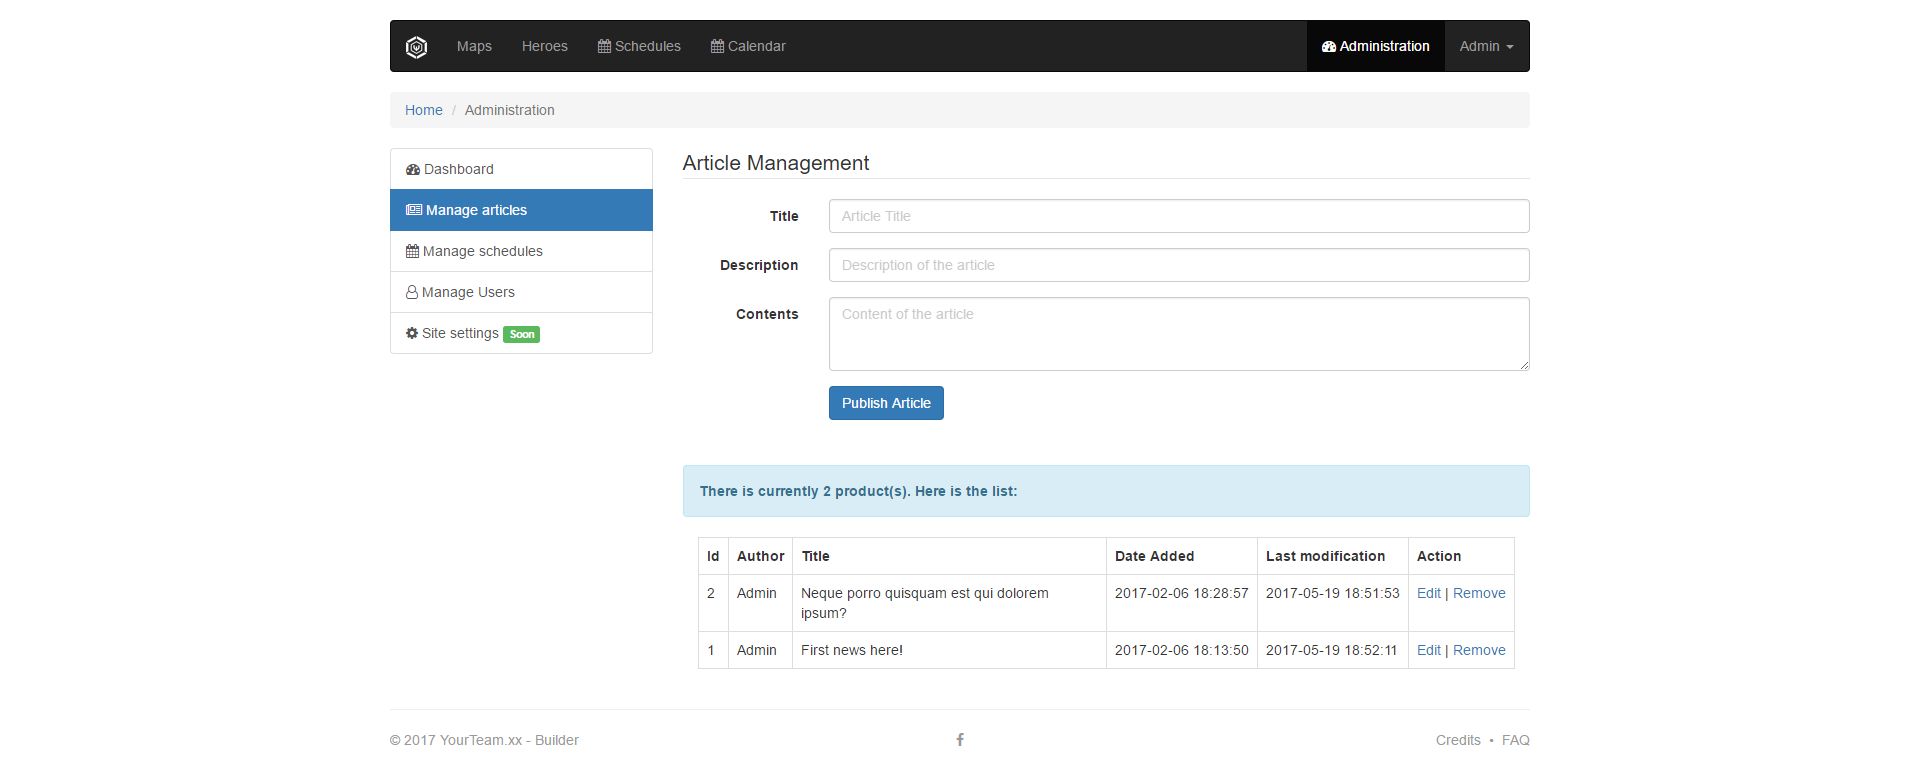
Task: Remove the 'First news here!' article
Action: coord(1479,650)
